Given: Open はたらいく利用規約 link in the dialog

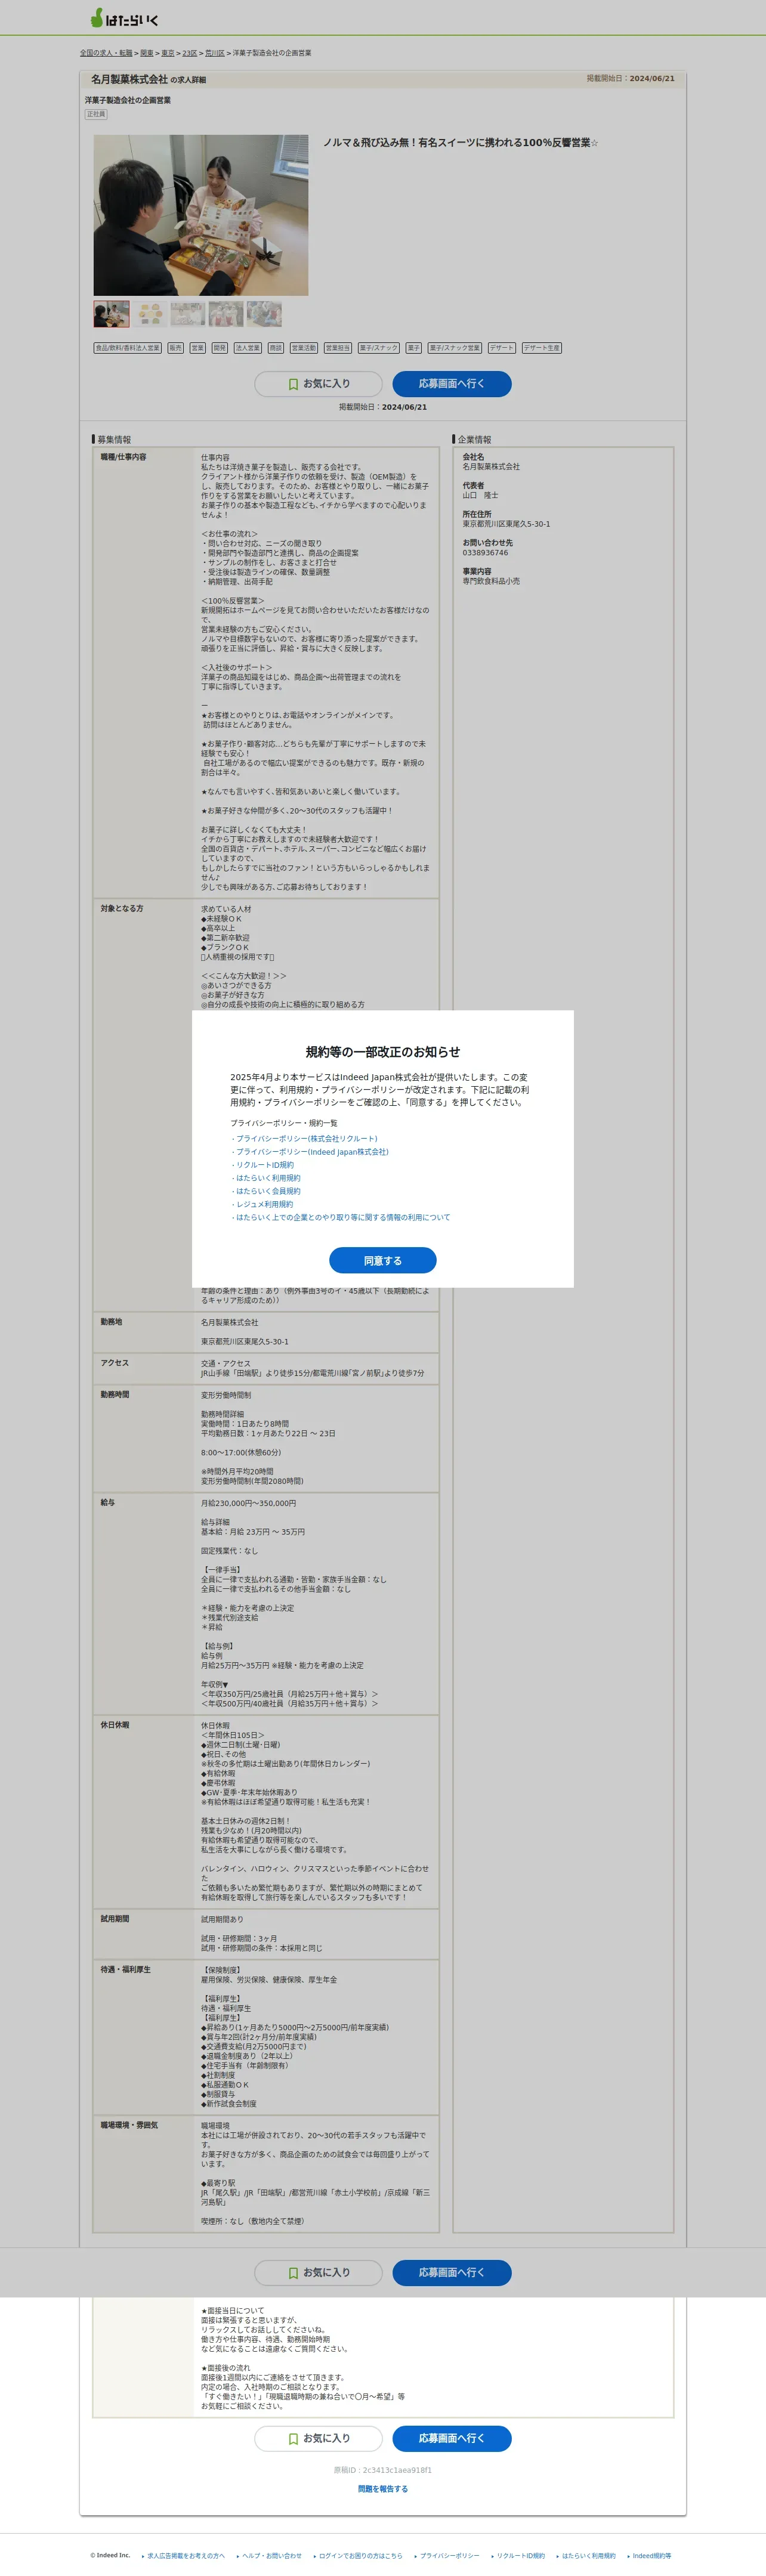Looking at the screenshot, I should 267,1177.
